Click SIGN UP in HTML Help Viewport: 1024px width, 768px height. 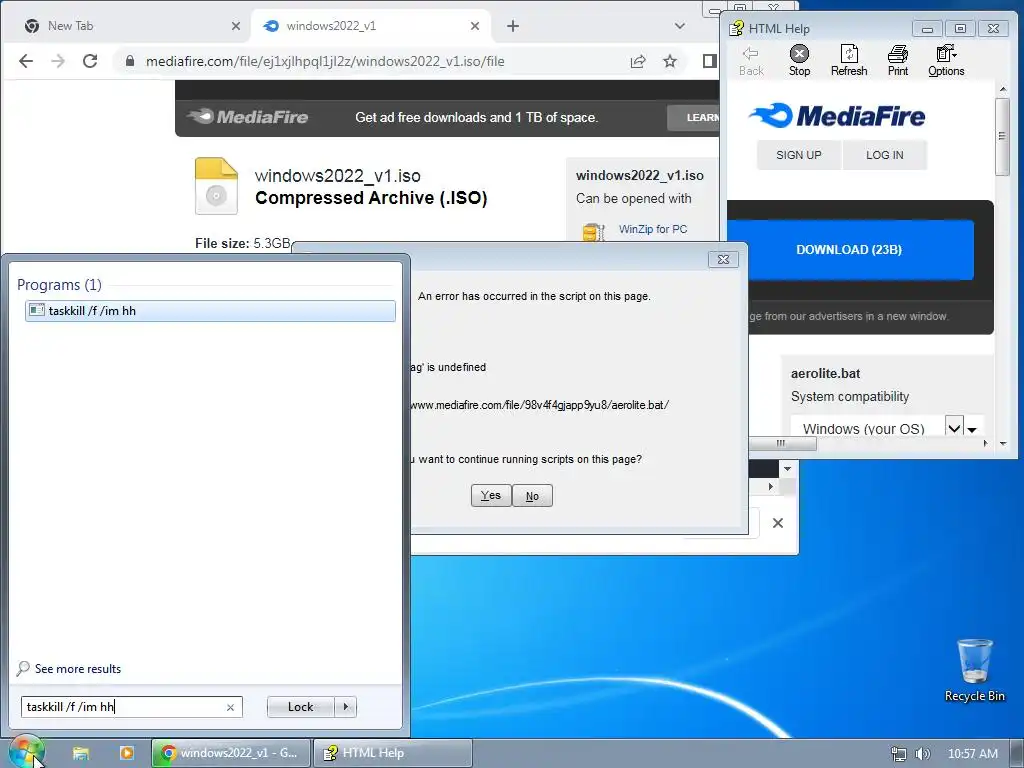[x=799, y=155]
